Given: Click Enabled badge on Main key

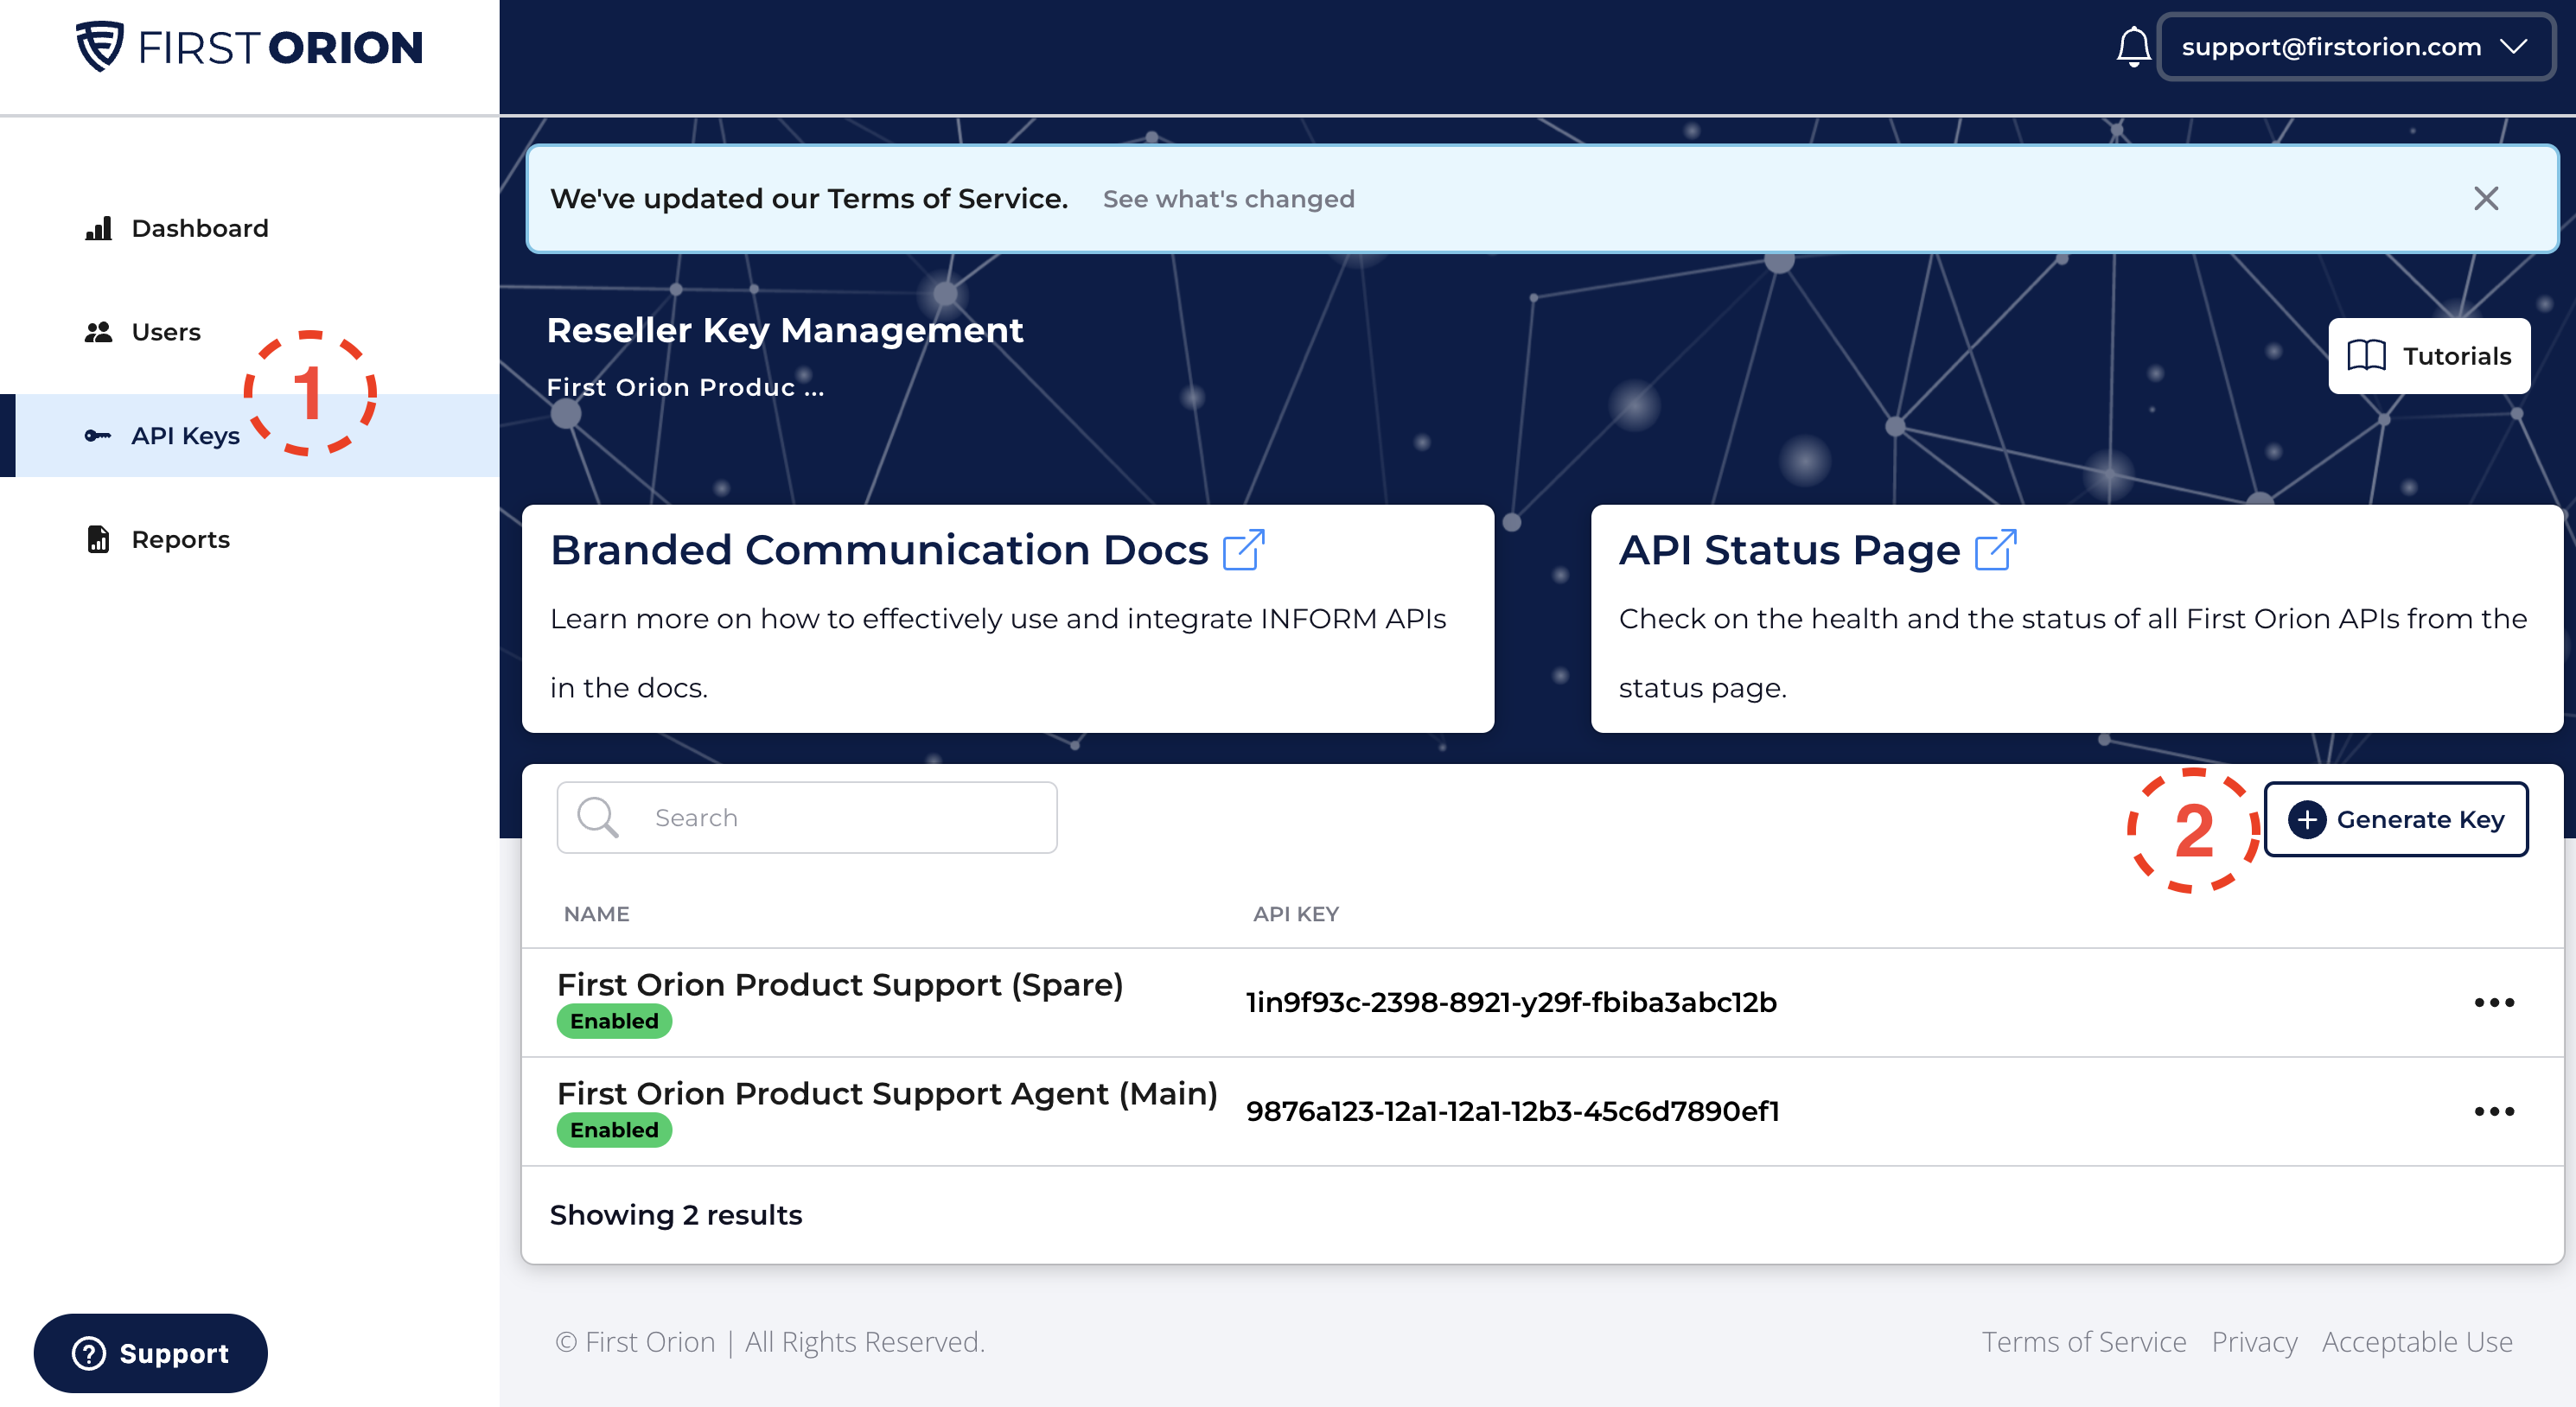Looking at the screenshot, I should pos(614,1130).
